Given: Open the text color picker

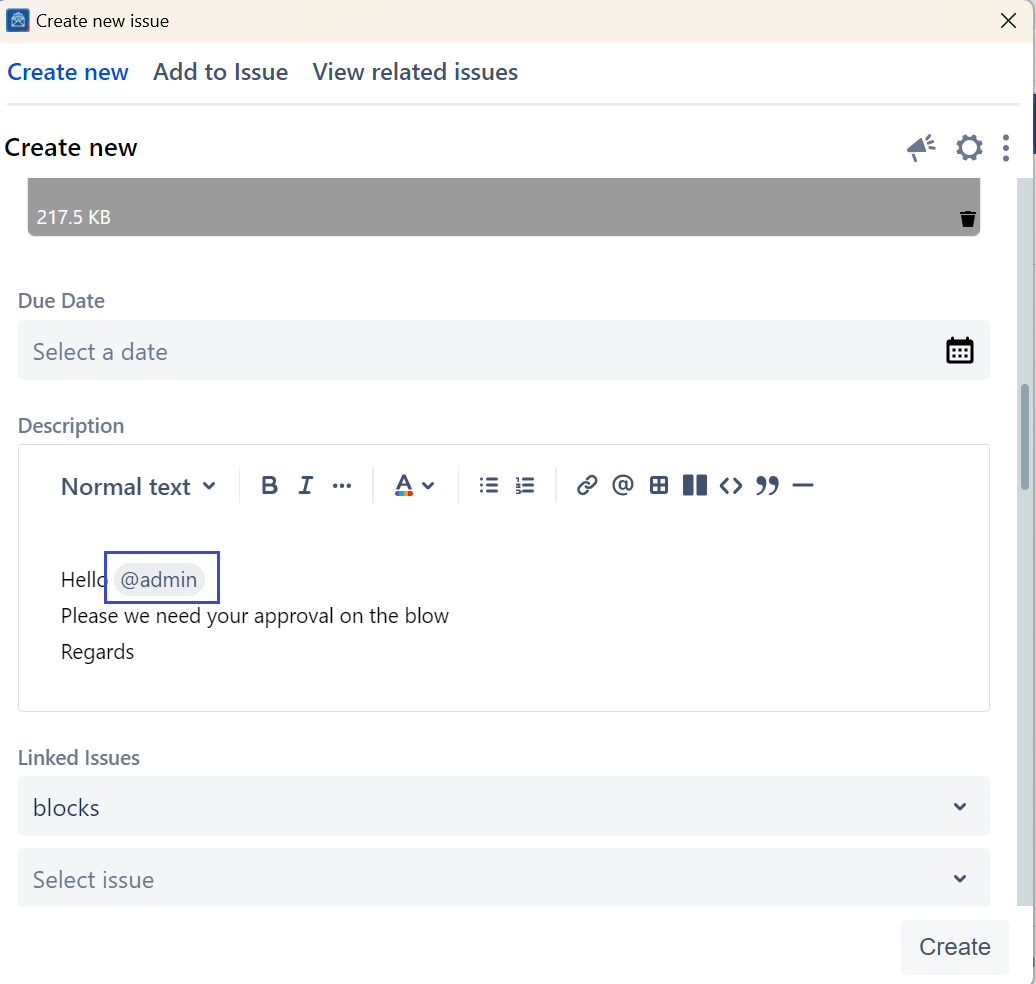Looking at the screenshot, I should pyautogui.click(x=414, y=486).
